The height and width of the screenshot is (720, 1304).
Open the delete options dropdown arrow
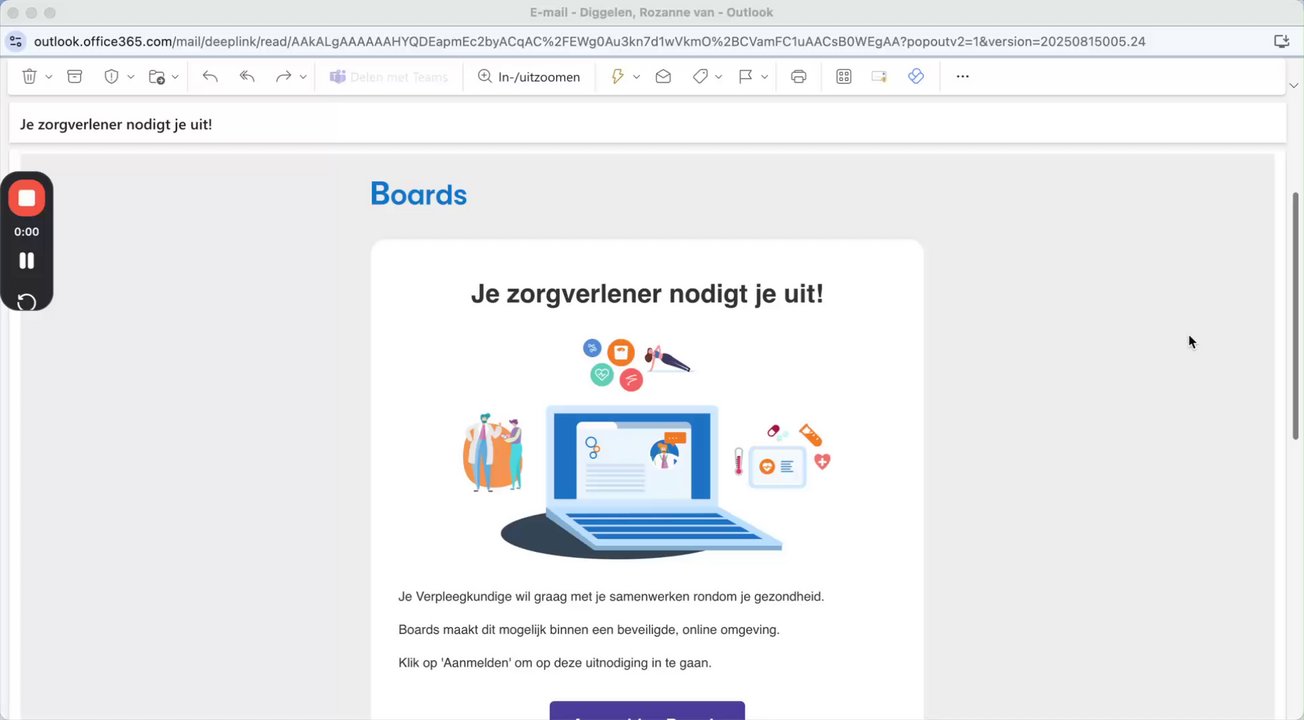[47, 77]
